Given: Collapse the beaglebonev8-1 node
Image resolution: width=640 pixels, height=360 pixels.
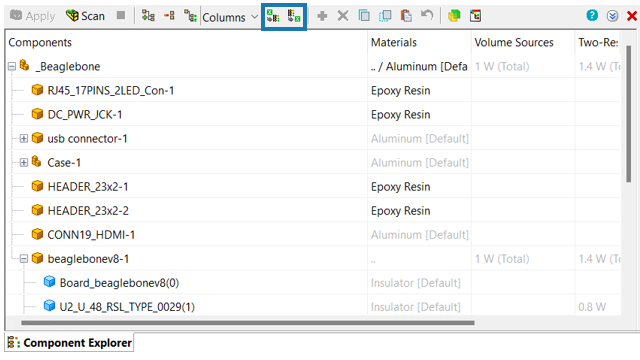Looking at the screenshot, I should pos(24,258).
